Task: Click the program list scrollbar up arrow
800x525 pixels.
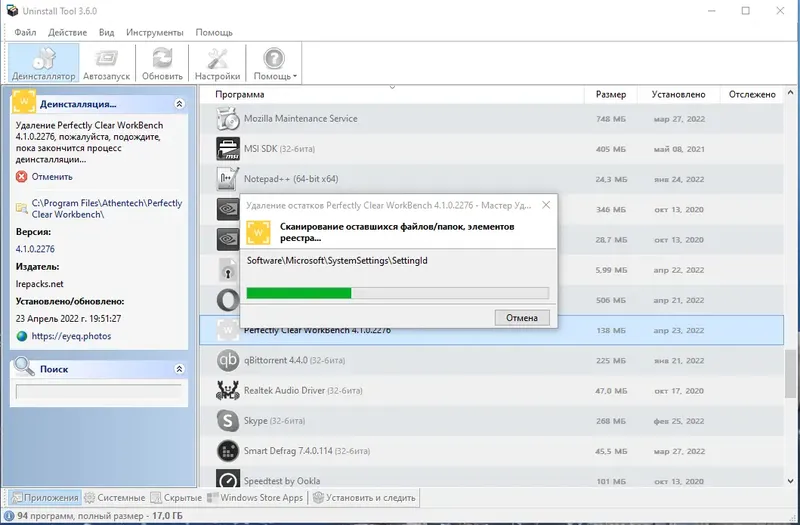Action: point(790,93)
